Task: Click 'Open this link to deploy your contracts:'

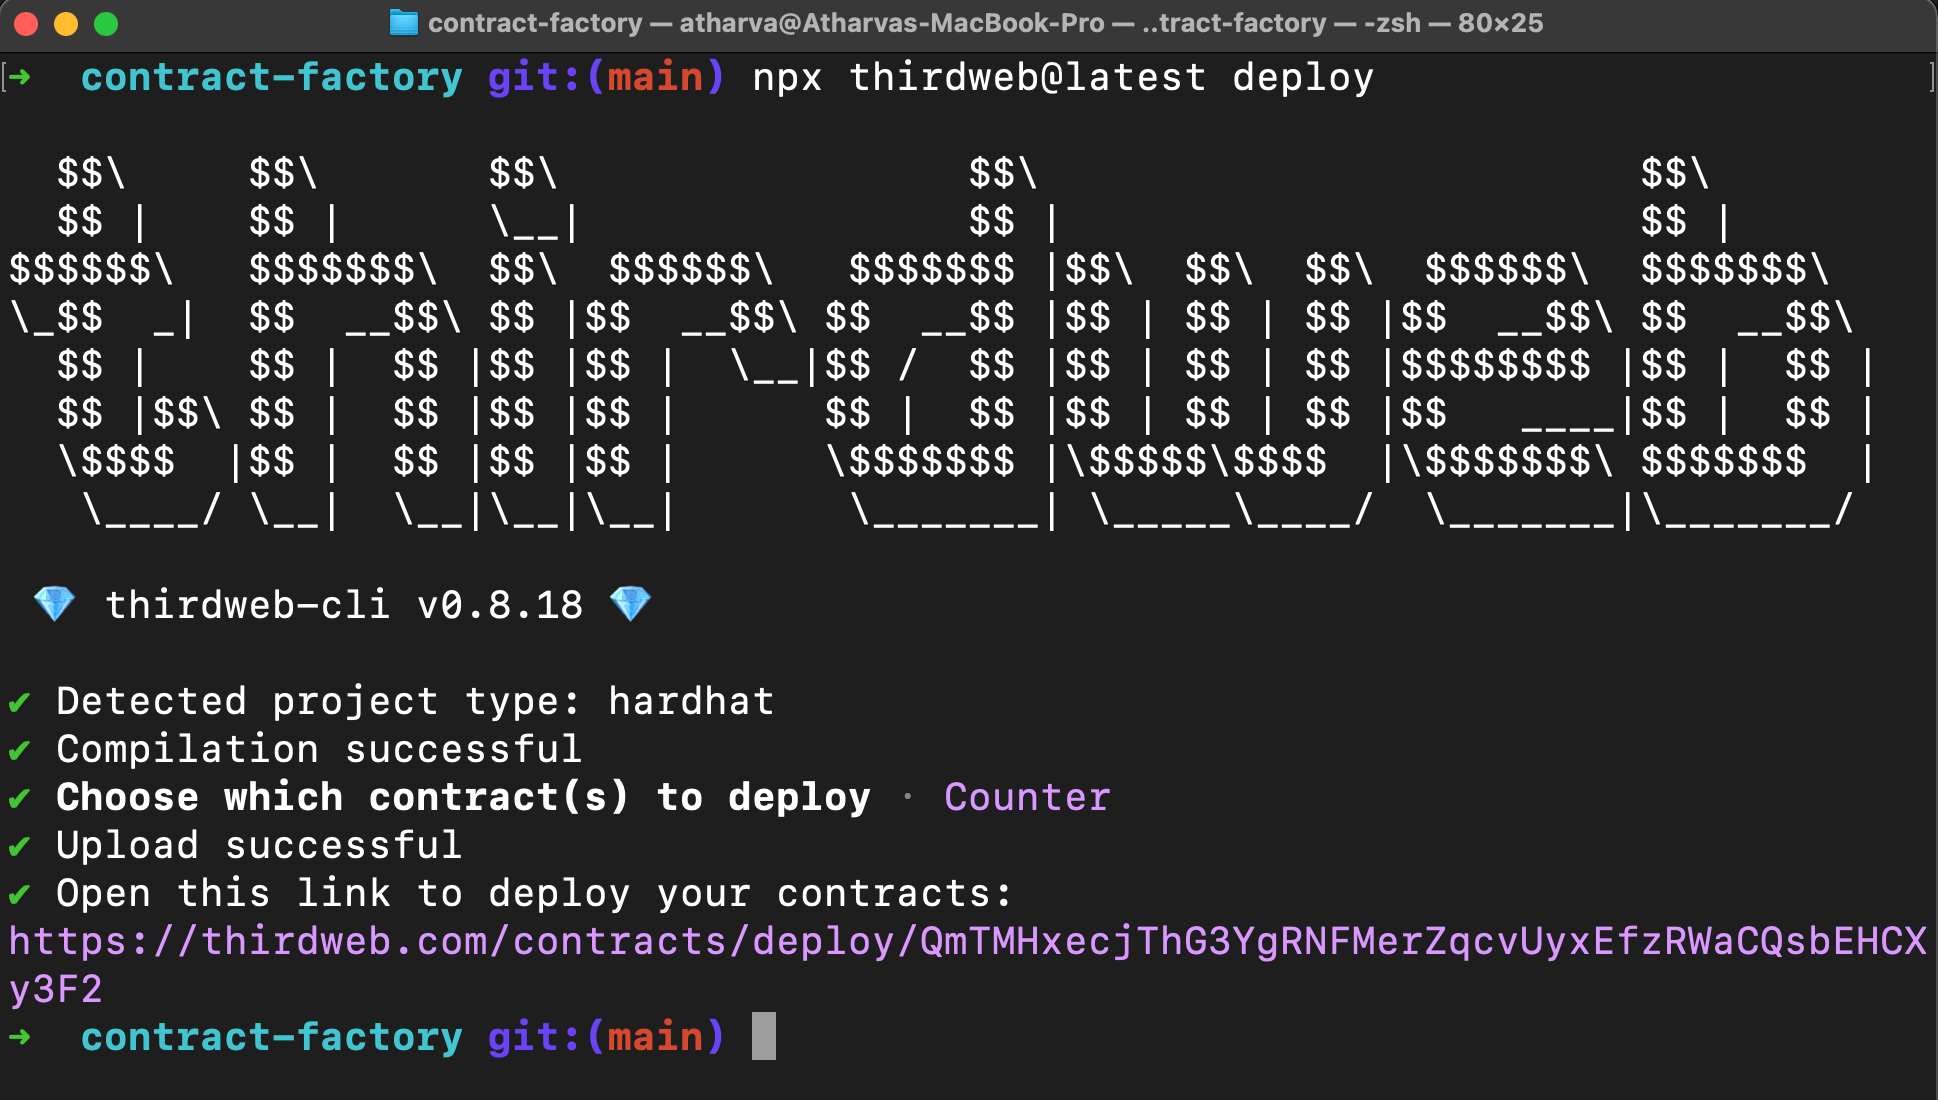Action: (534, 893)
